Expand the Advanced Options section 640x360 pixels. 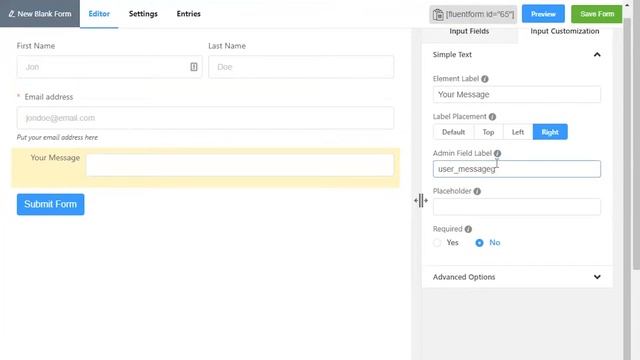pos(597,277)
